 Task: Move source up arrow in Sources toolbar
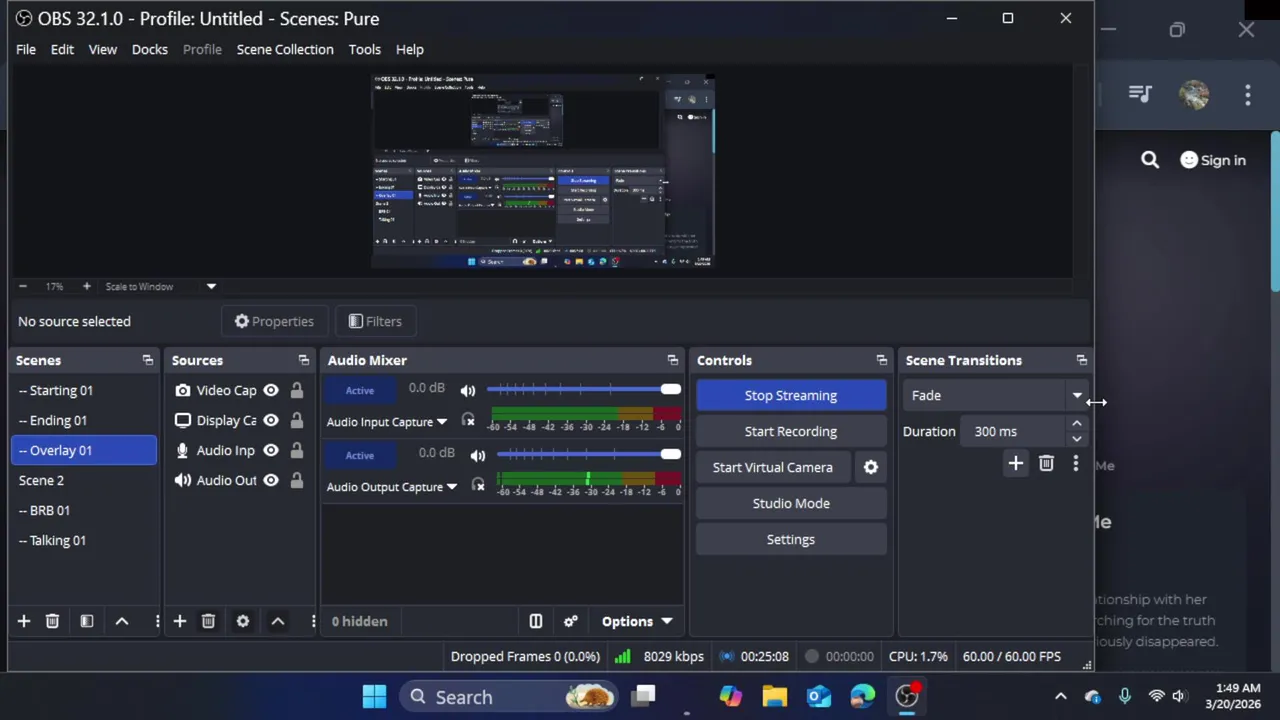pos(278,621)
